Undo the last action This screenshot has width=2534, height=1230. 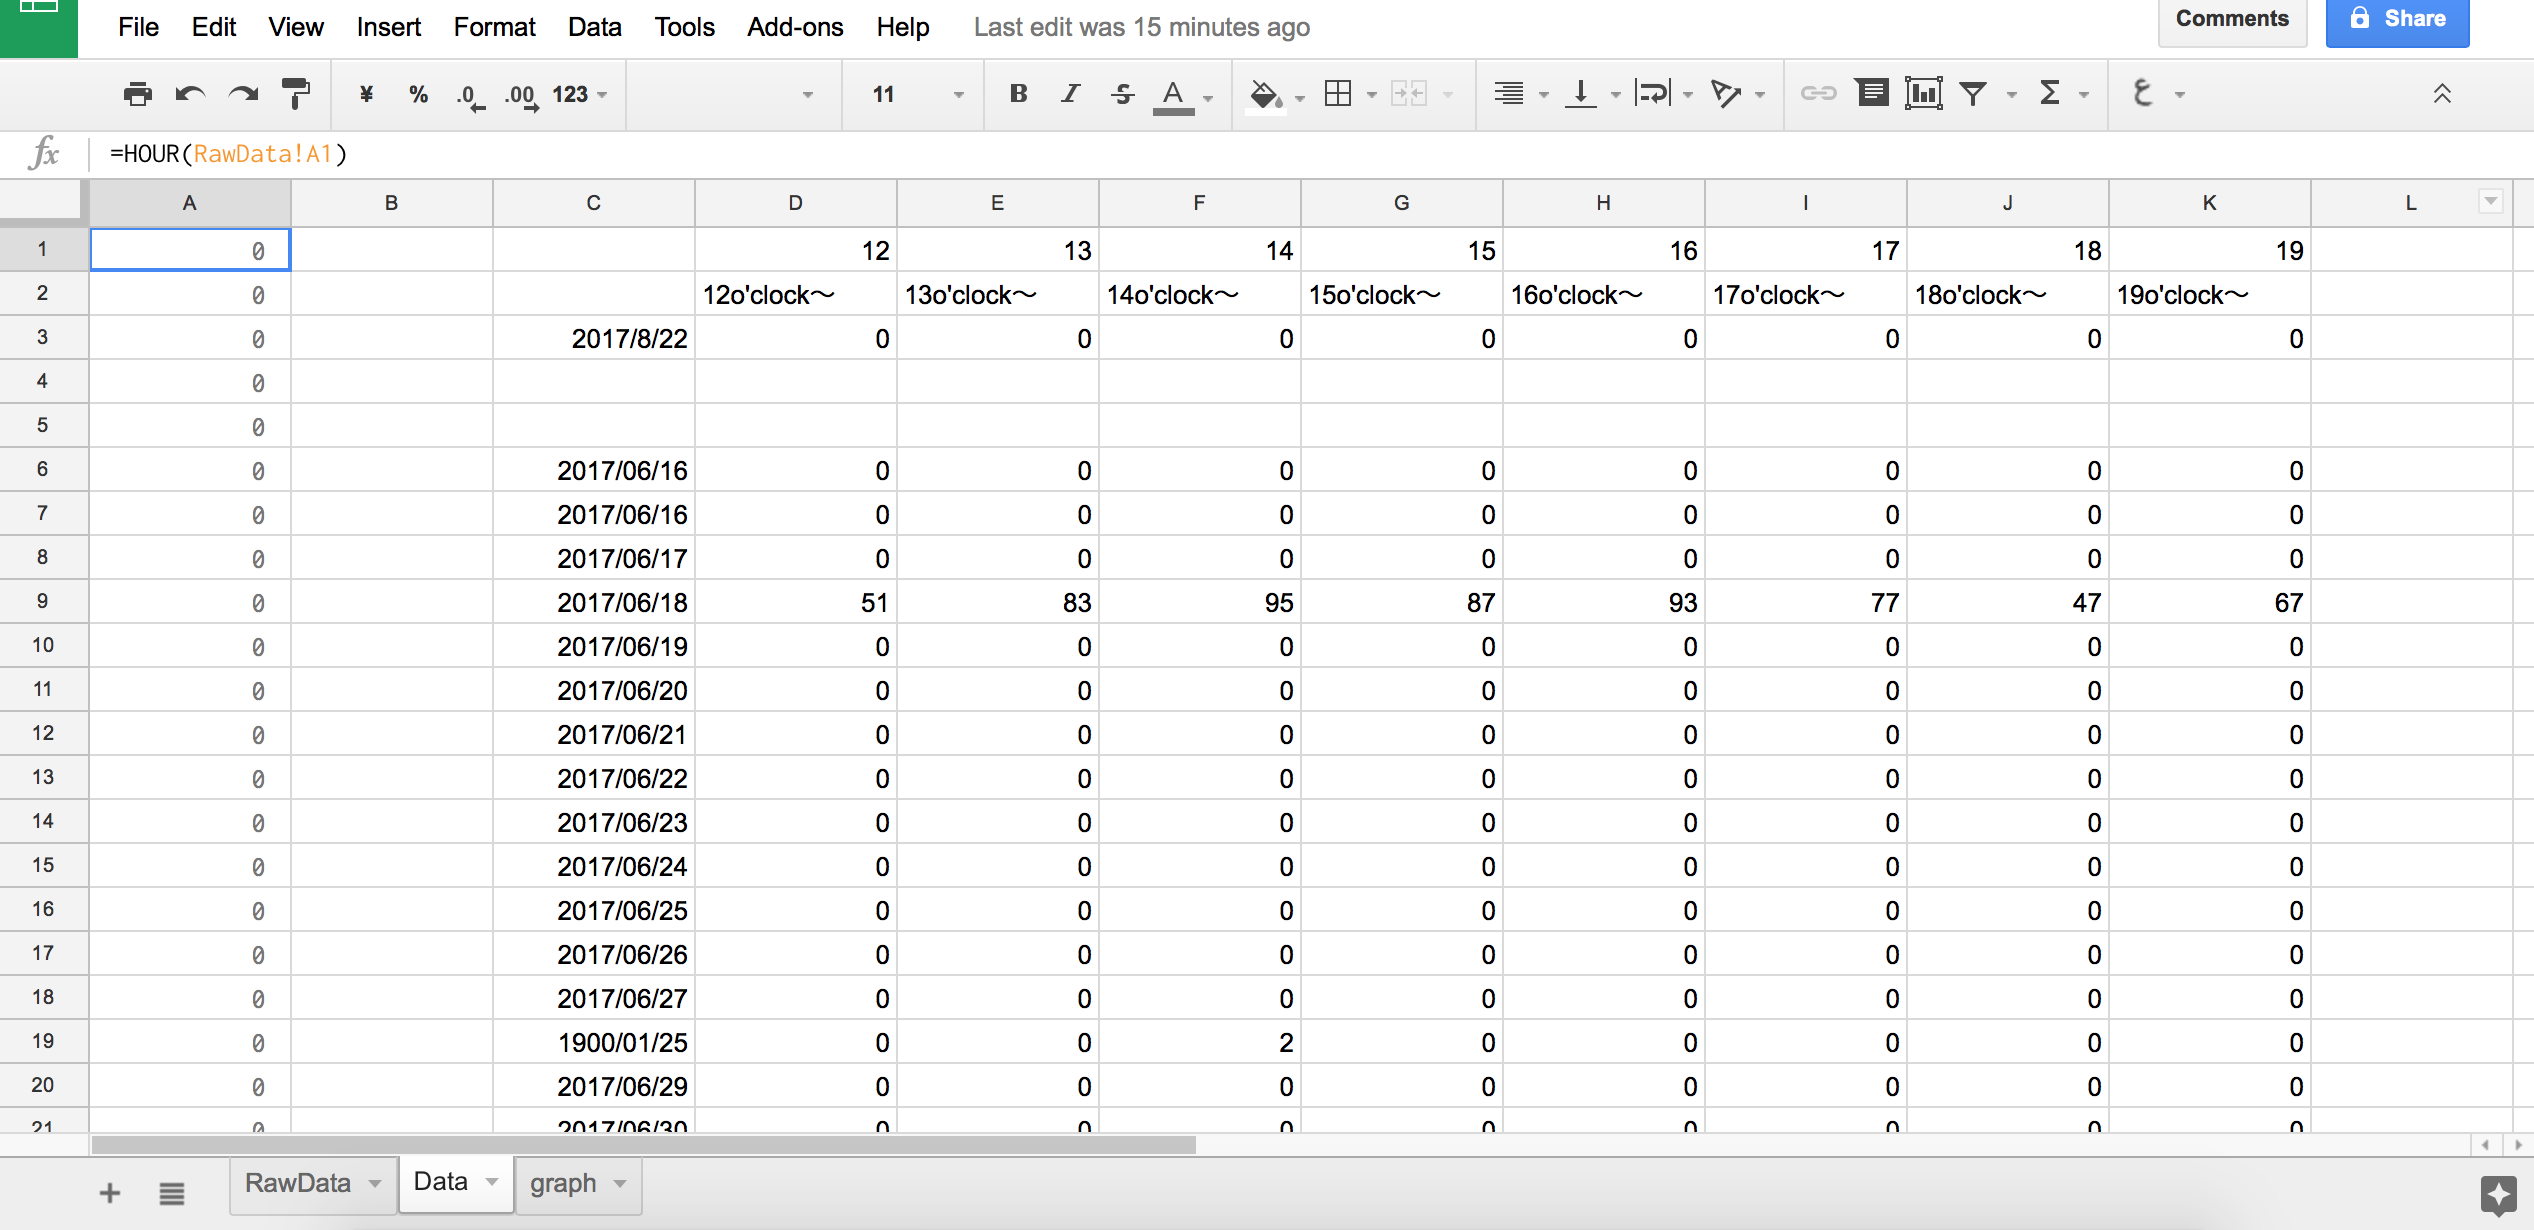coord(190,94)
